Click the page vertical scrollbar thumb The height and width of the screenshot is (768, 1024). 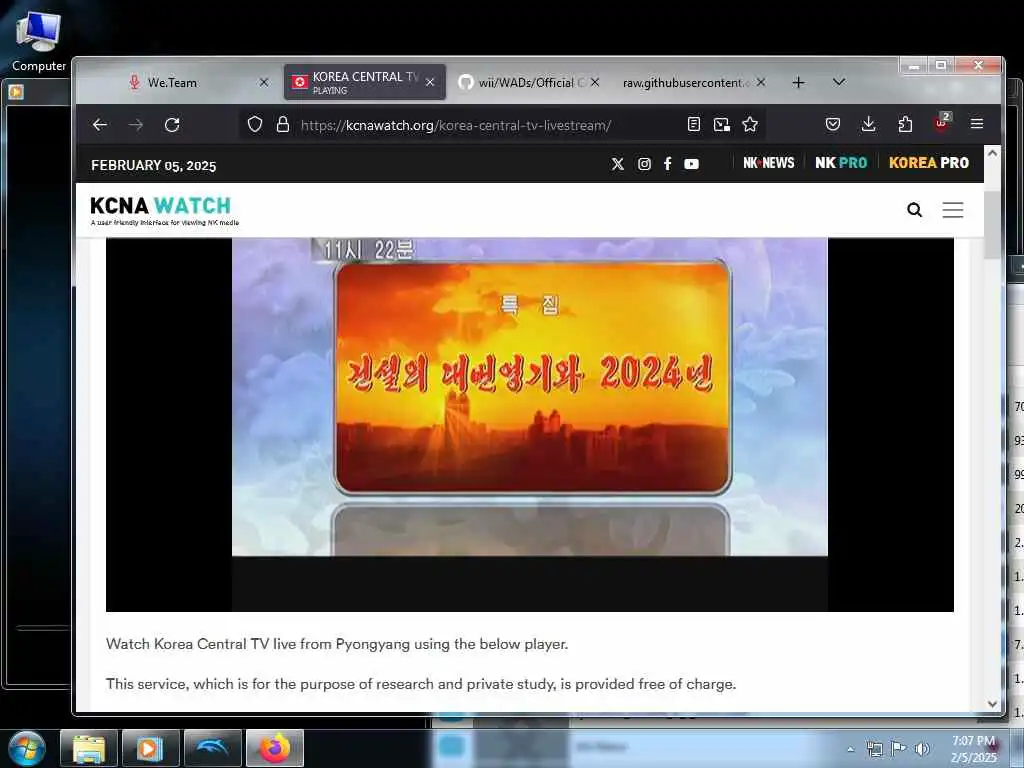point(993,224)
